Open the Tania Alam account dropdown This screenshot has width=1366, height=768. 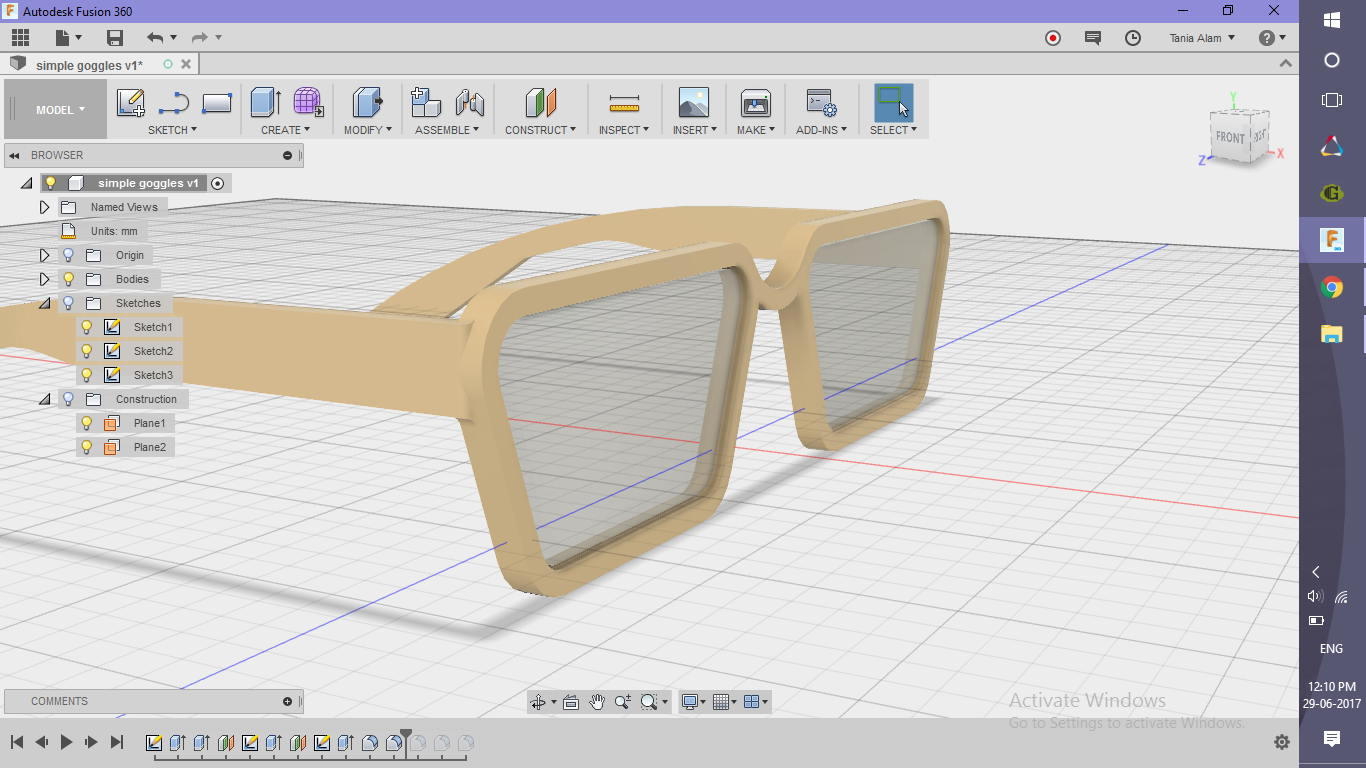coord(1202,38)
